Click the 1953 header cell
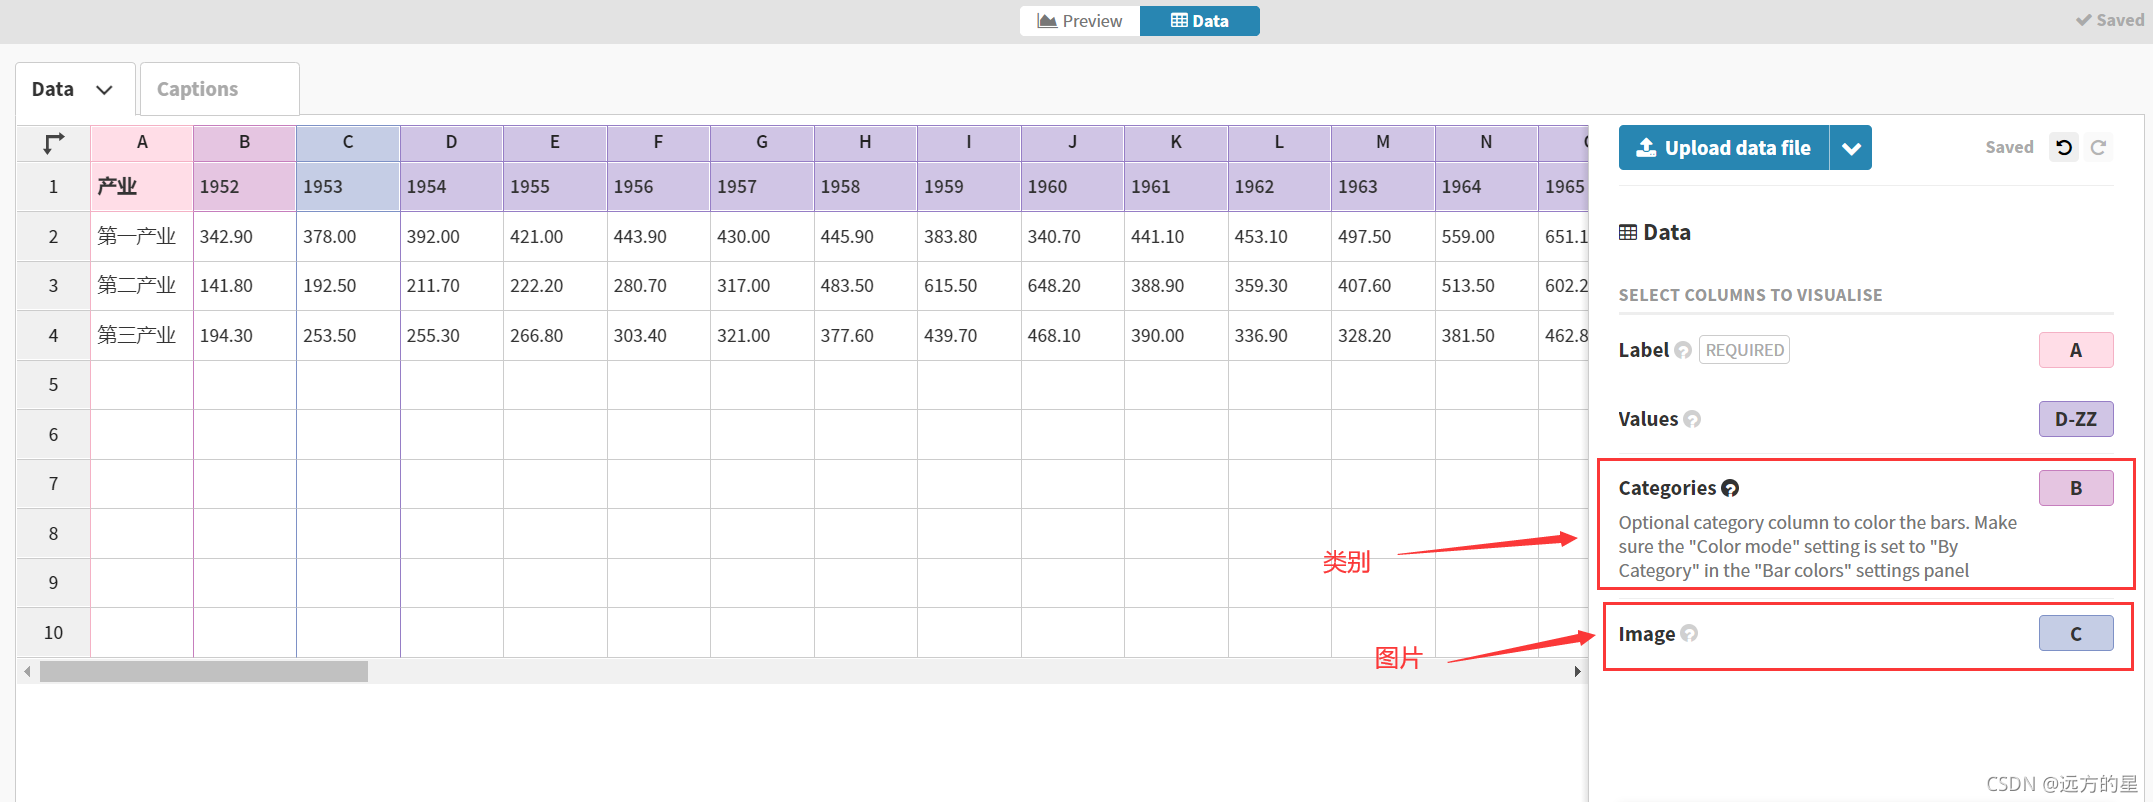Screen dimensions: 2153x802 point(348,186)
